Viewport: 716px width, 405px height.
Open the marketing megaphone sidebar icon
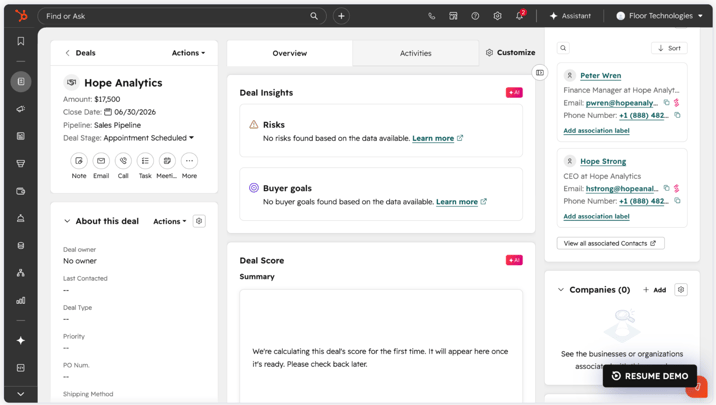pyautogui.click(x=21, y=109)
